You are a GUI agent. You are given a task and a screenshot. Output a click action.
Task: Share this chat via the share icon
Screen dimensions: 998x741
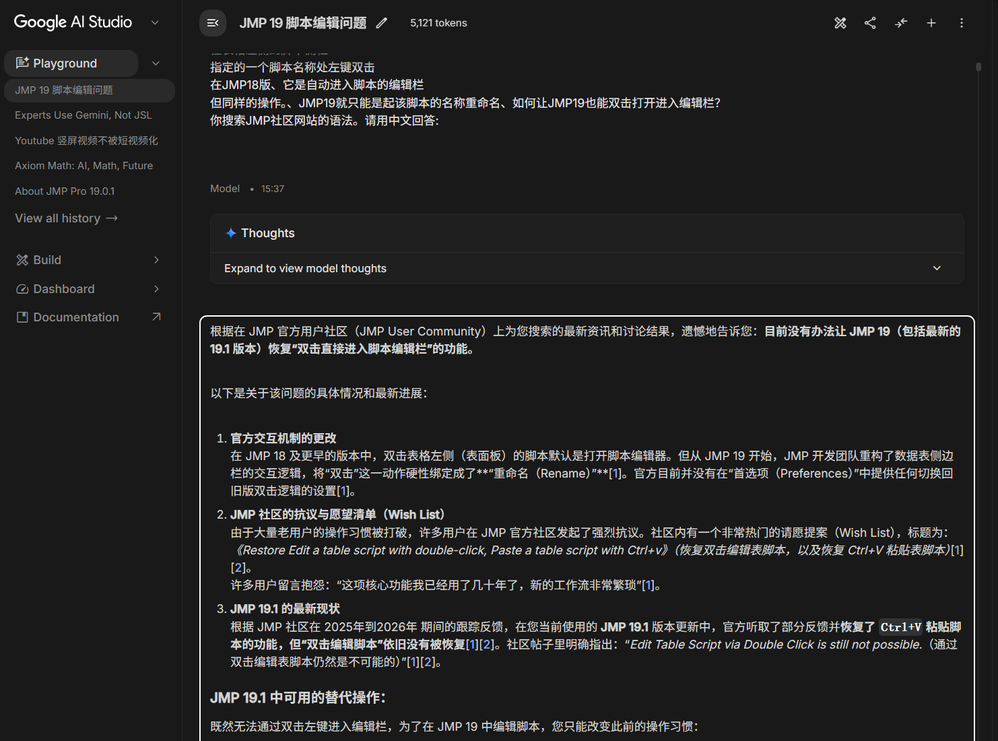point(870,23)
